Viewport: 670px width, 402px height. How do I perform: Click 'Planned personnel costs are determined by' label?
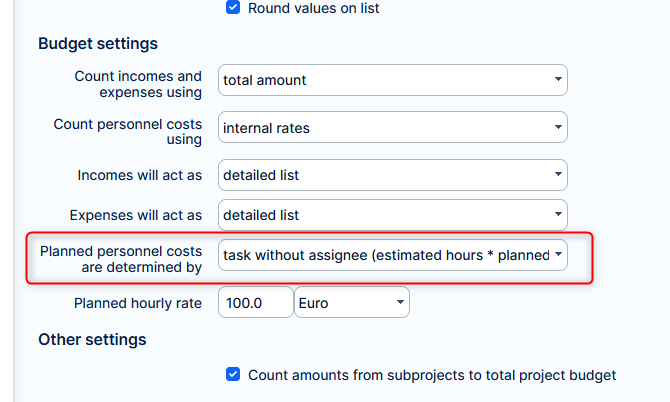point(119,258)
